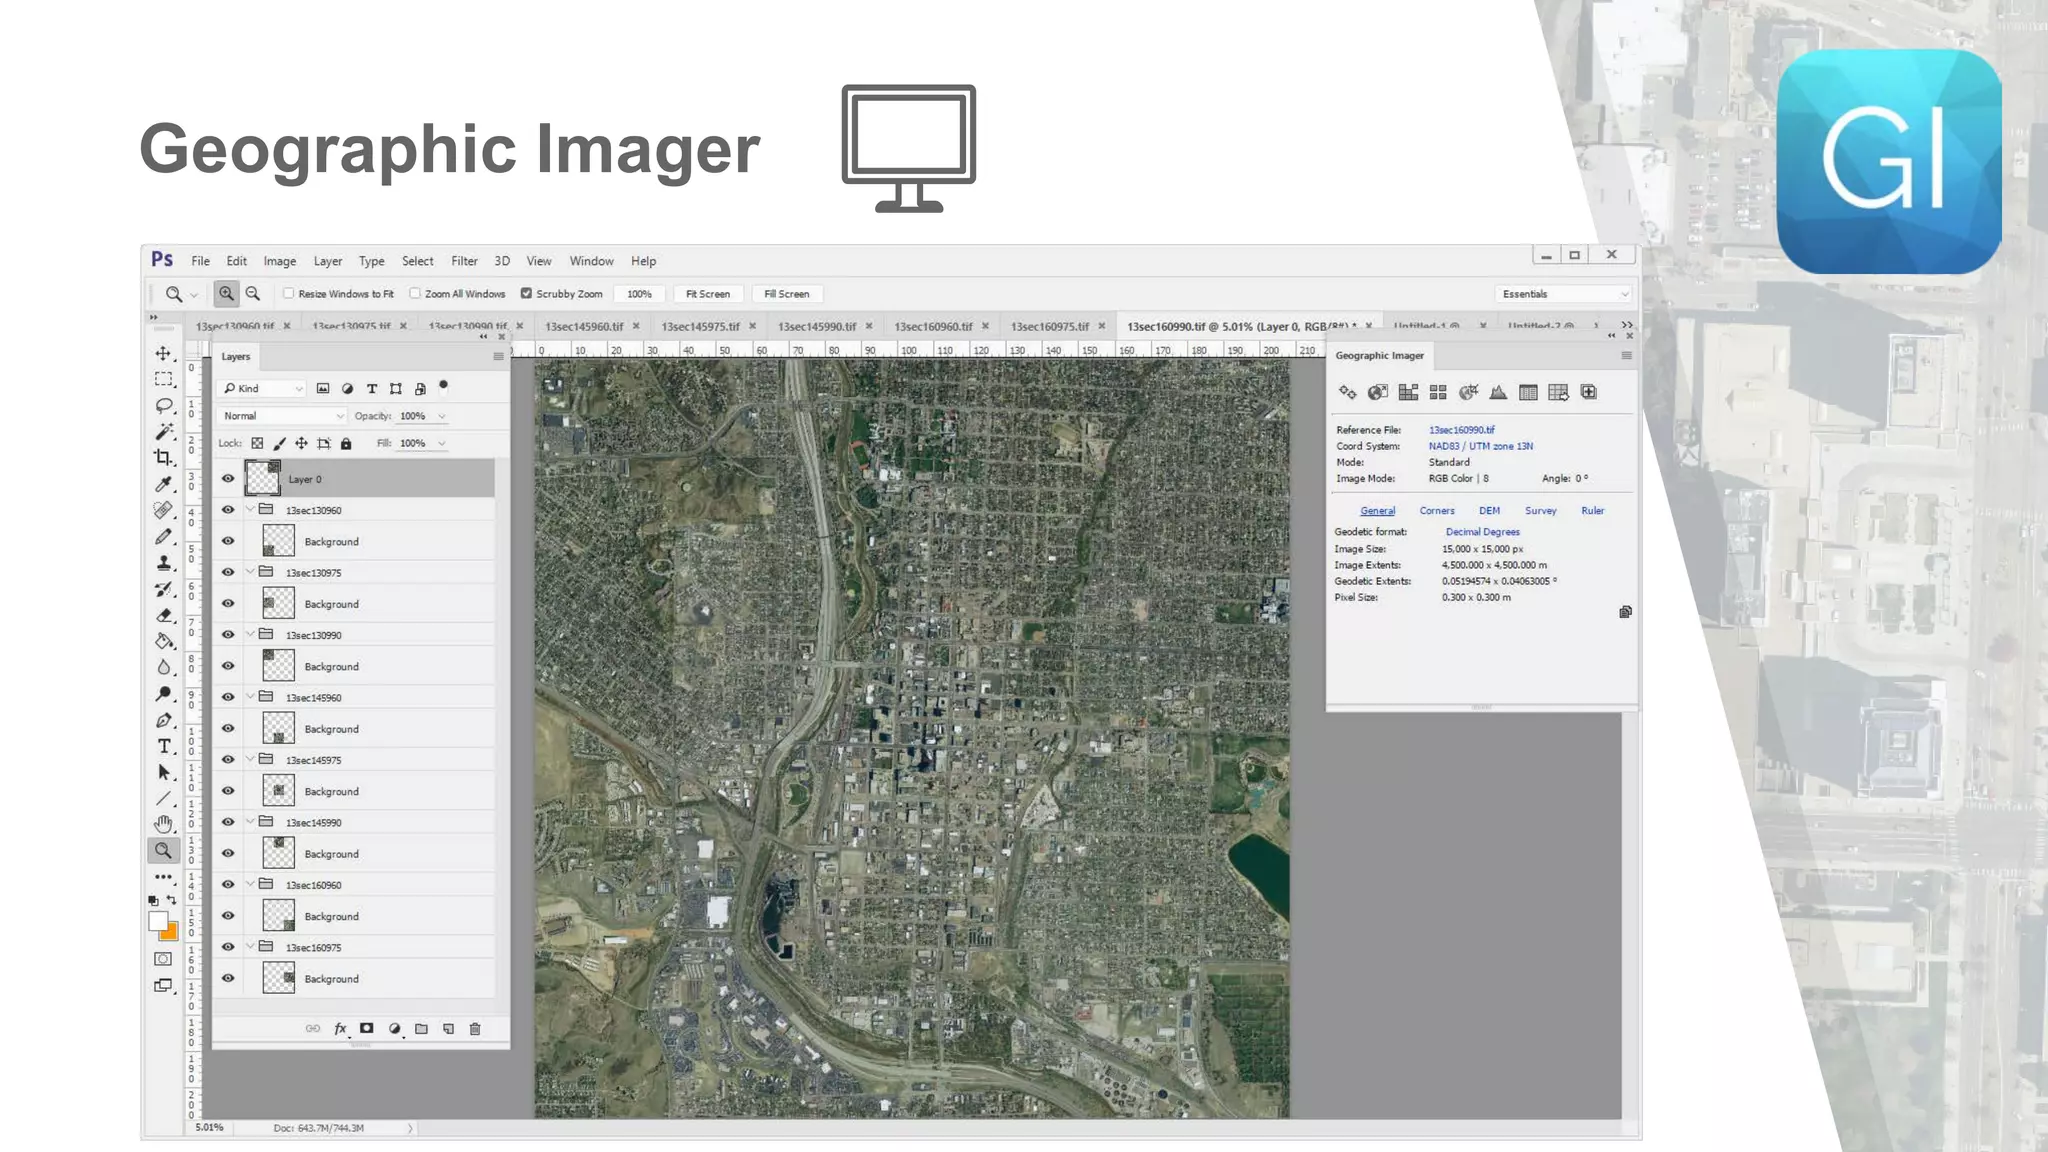The height and width of the screenshot is (1152, 2048).
Task: Select the Rectangular Marquee tool
Action: tap(163, 380)
